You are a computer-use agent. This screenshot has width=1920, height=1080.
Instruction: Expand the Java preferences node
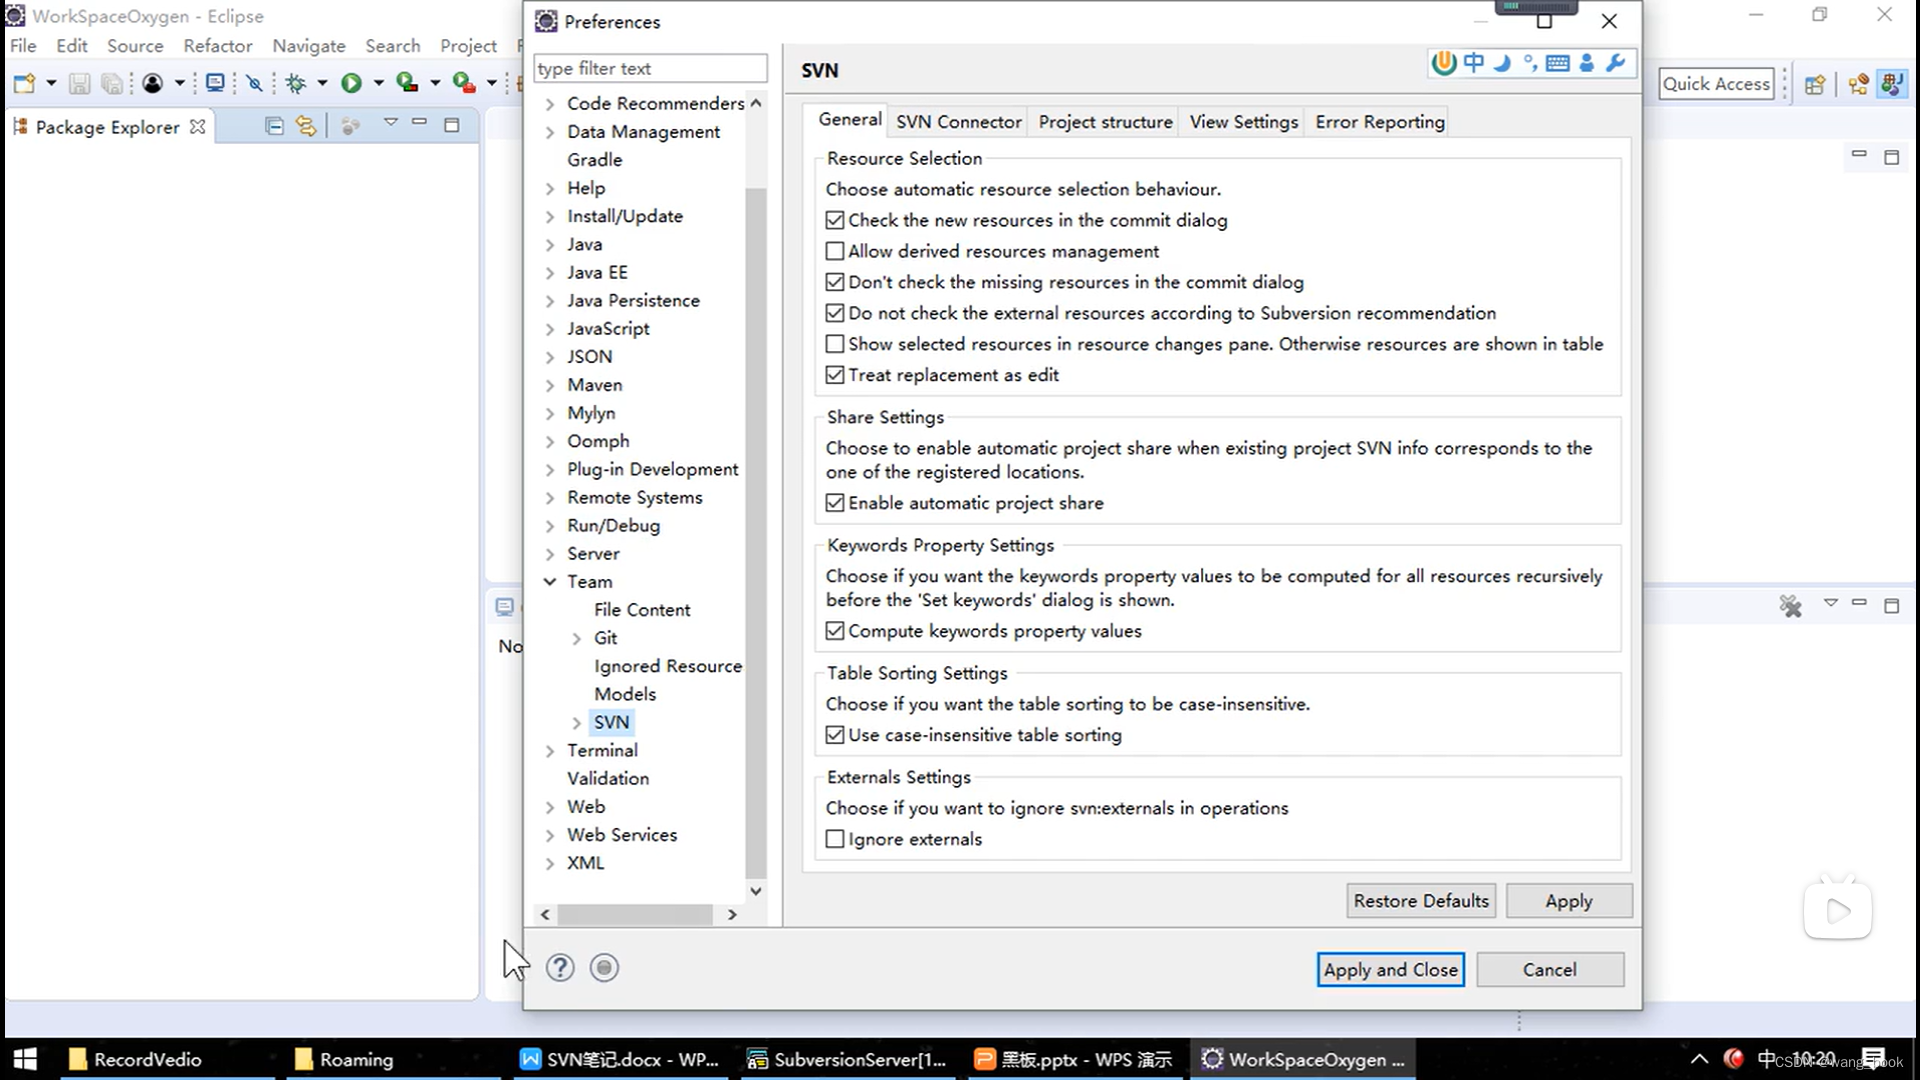point(550,244)
